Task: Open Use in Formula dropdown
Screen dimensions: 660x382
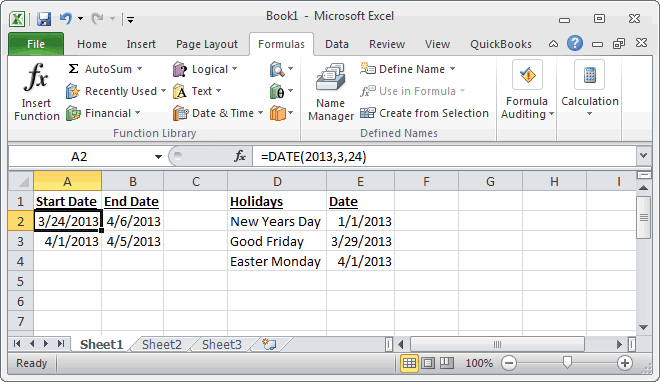Action: (x=412, y=91)
